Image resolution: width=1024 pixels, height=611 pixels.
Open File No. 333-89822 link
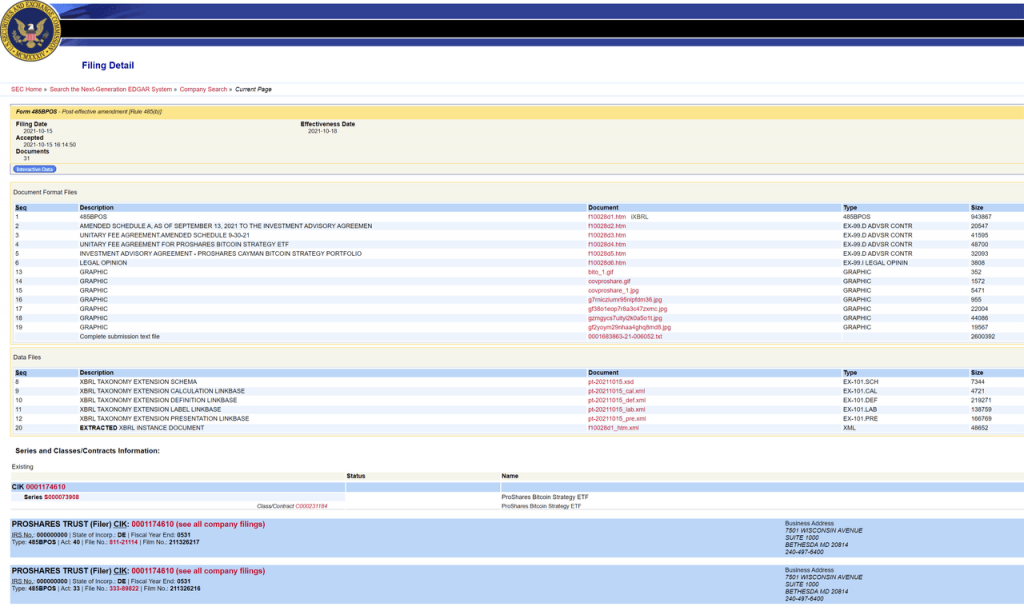coord(124,589)
